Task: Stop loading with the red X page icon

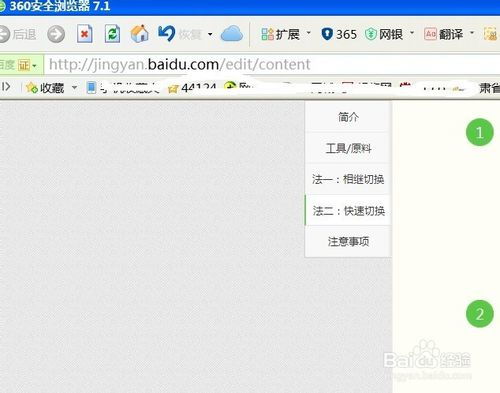Action: point(84,34)
